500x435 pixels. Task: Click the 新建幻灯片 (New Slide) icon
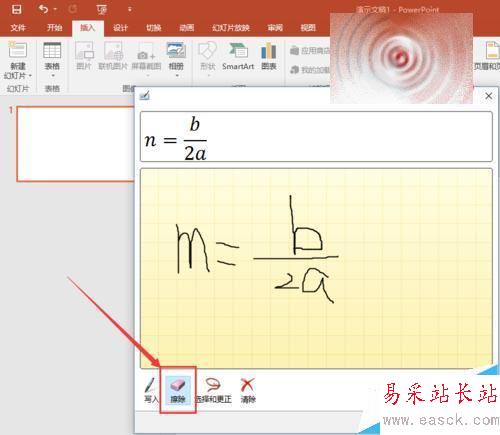click(x=18, y=50)
